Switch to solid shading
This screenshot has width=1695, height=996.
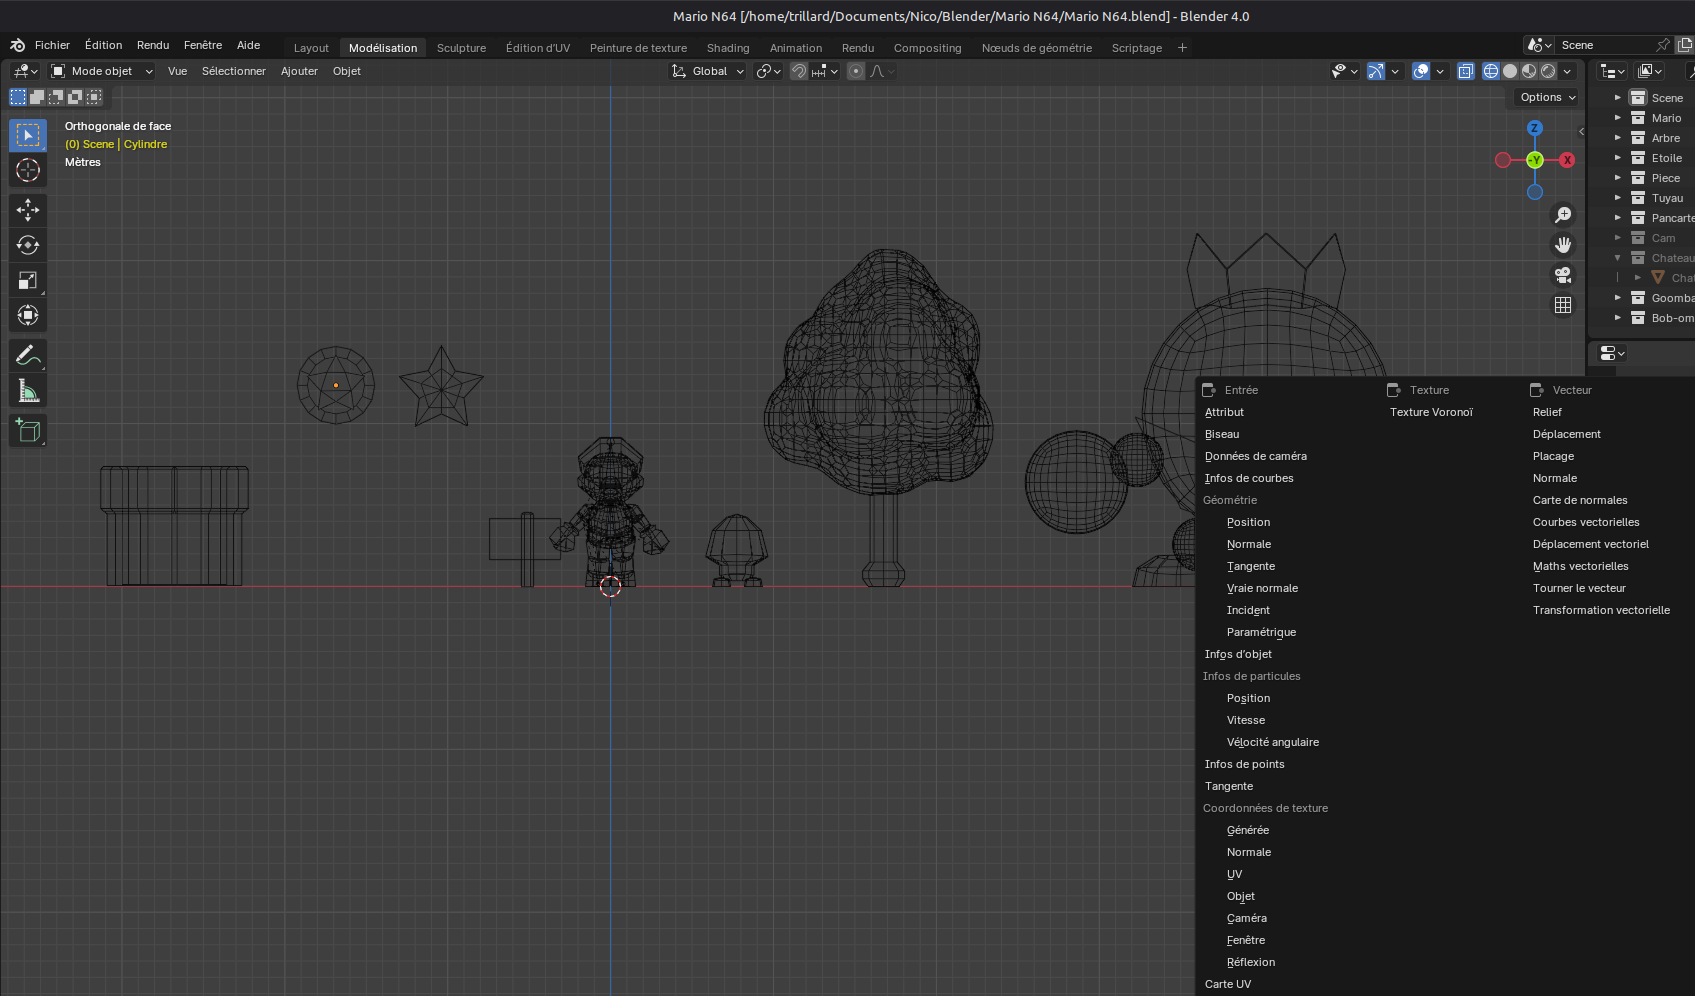point(1510,71)
